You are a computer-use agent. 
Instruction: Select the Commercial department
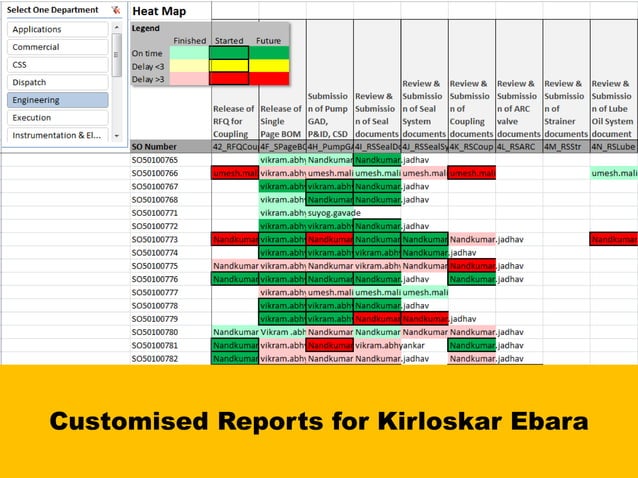58,47
